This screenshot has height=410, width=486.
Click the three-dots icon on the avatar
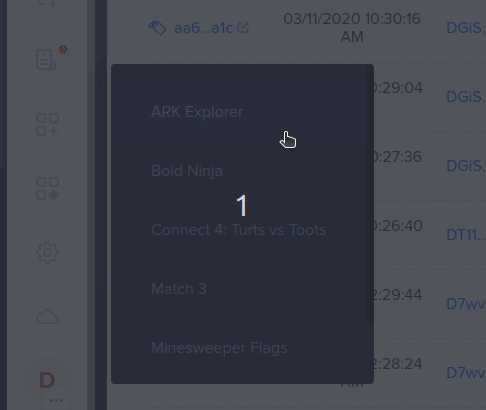(x=57, y=400)
